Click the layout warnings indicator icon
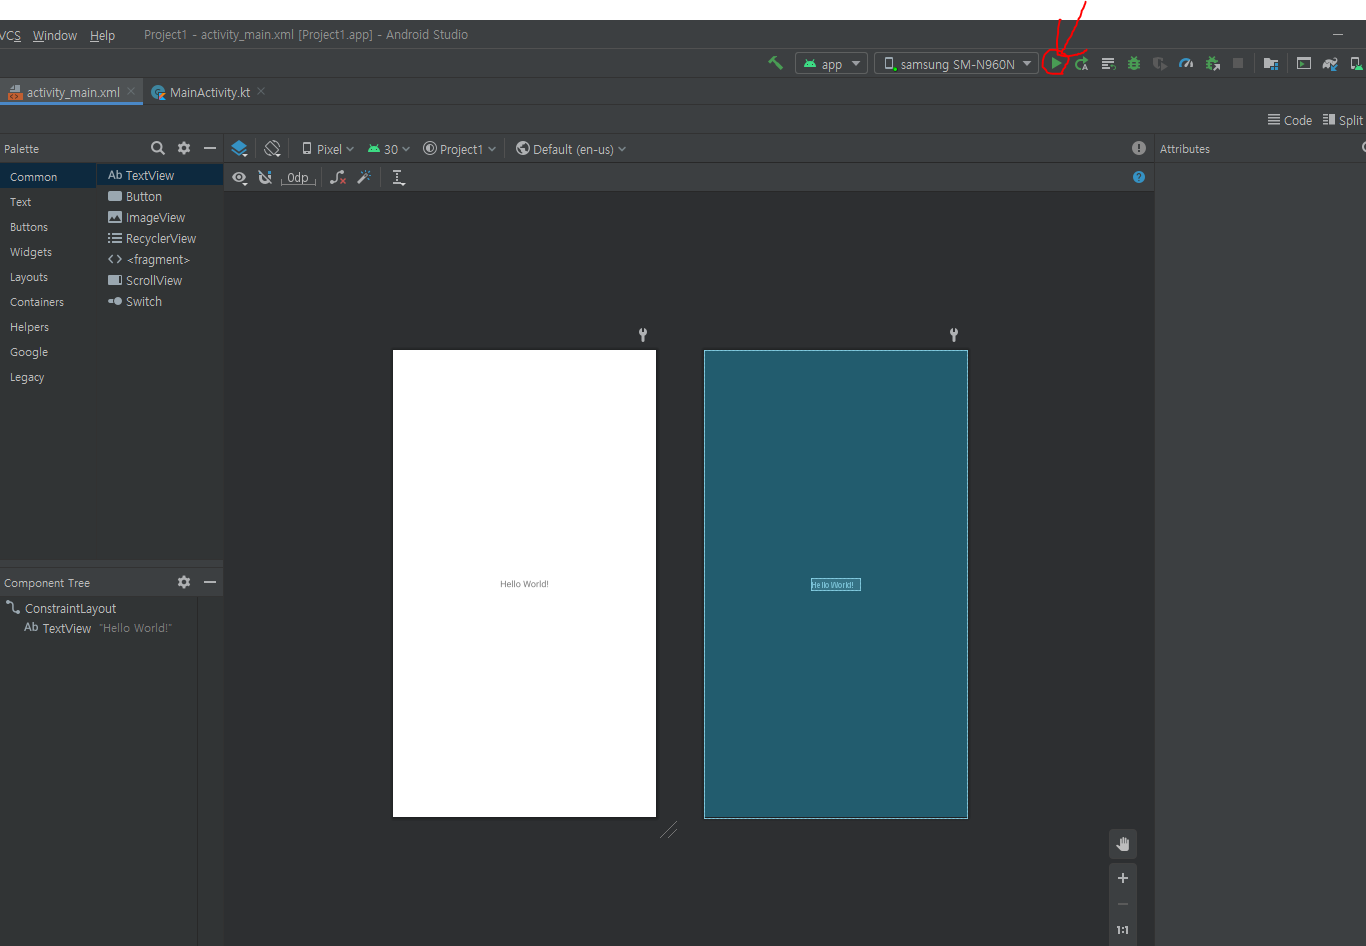This screenshot has height=946, width=1366. pyautogui.click(x=1139, y=148)
